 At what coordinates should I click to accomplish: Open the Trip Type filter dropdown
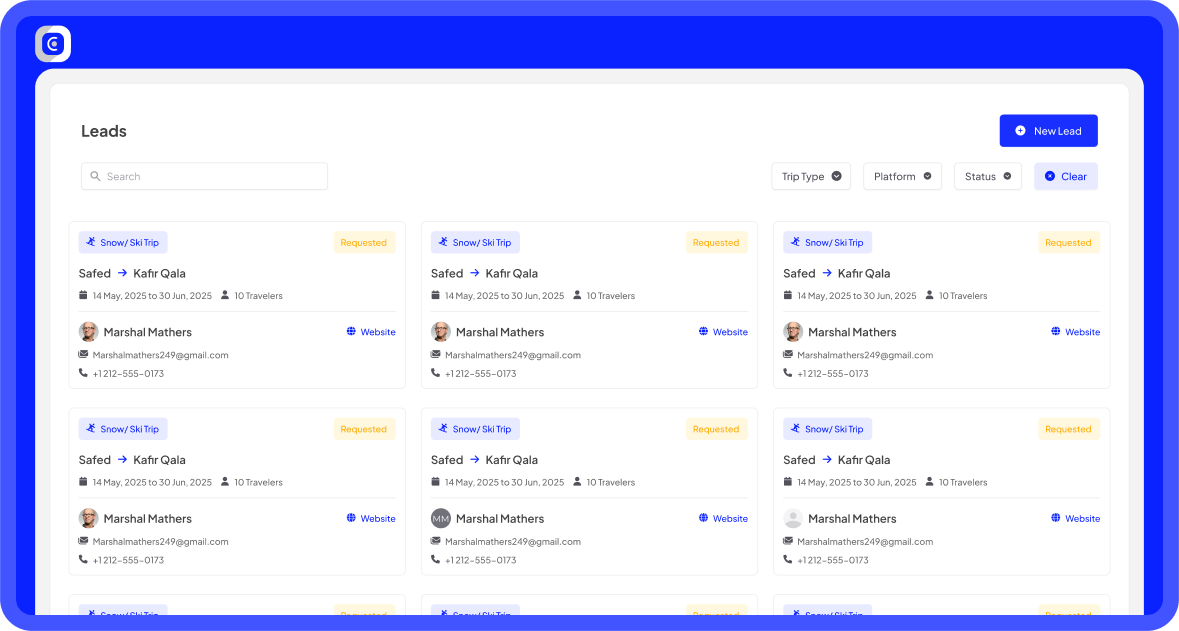pos(810,176)
